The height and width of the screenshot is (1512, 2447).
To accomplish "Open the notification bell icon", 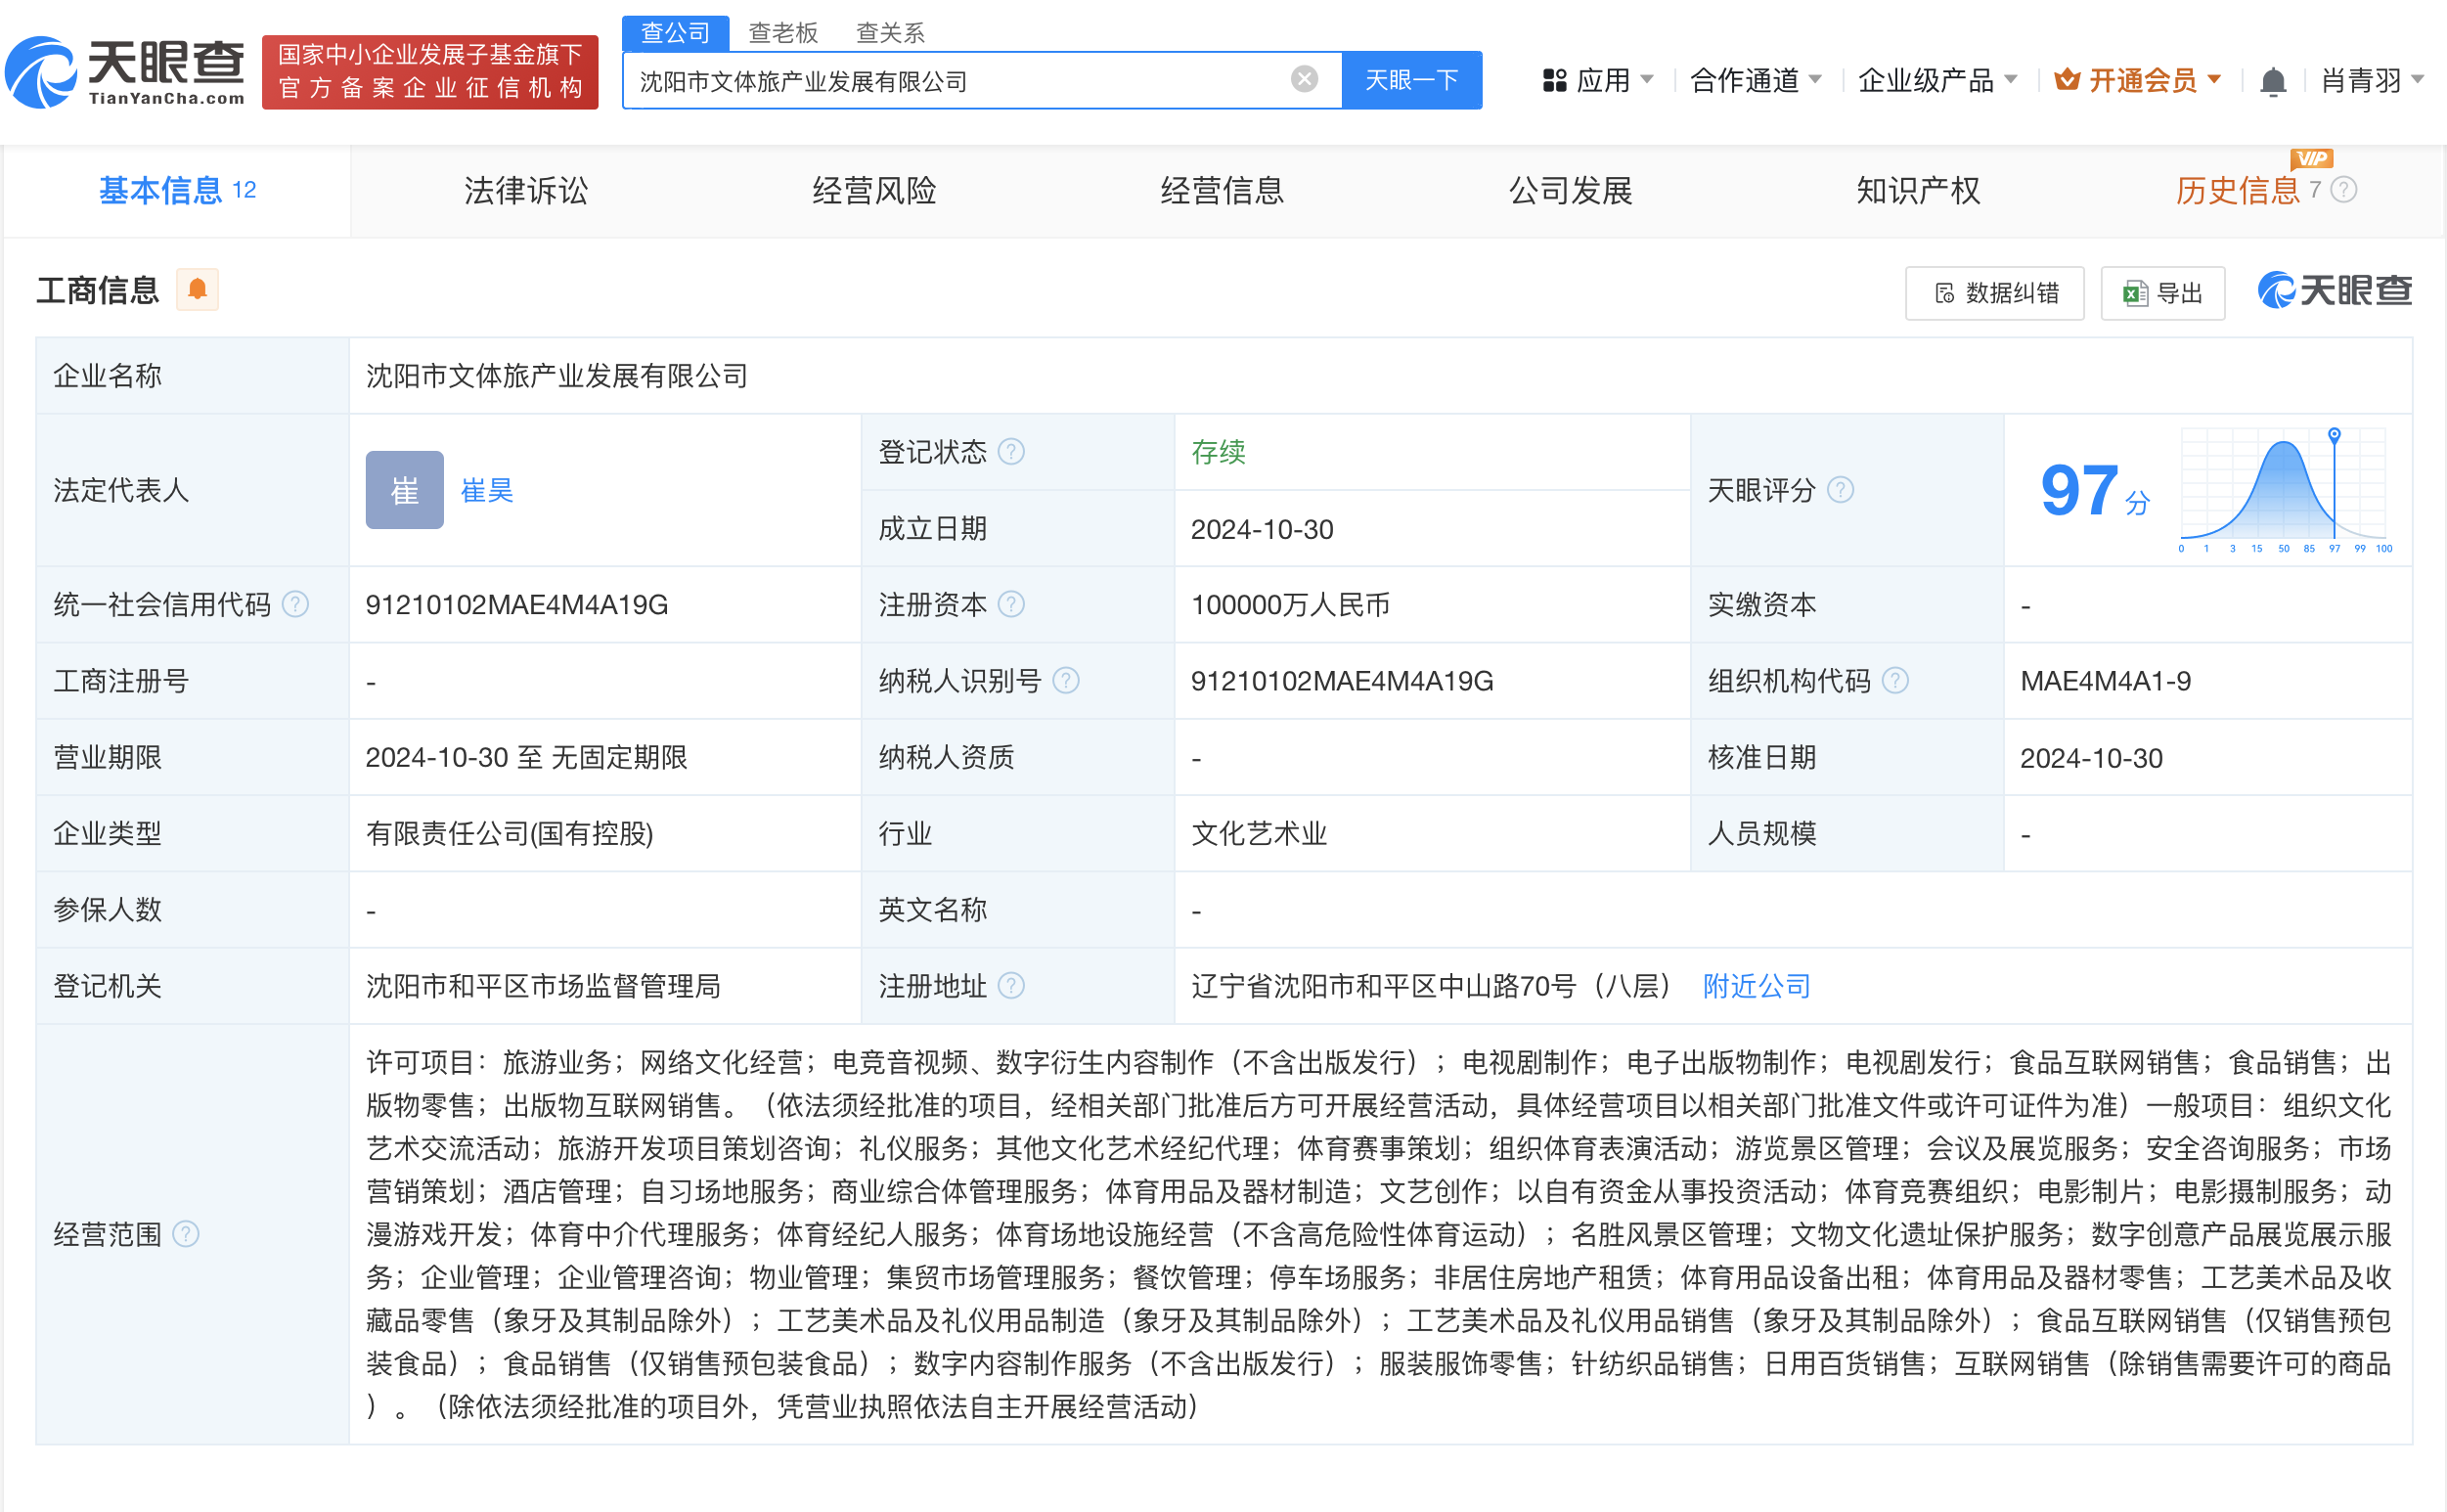I will point(2272,82).
